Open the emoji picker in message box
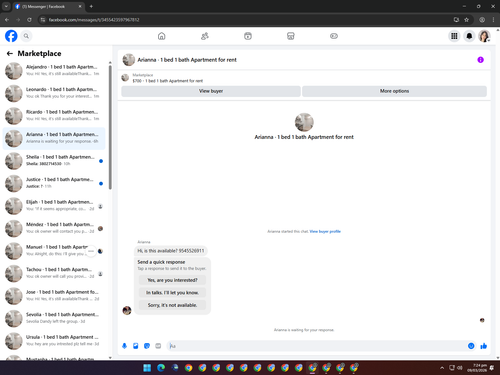The width and height of the screenshot is (500, 375). click(471, 346)
